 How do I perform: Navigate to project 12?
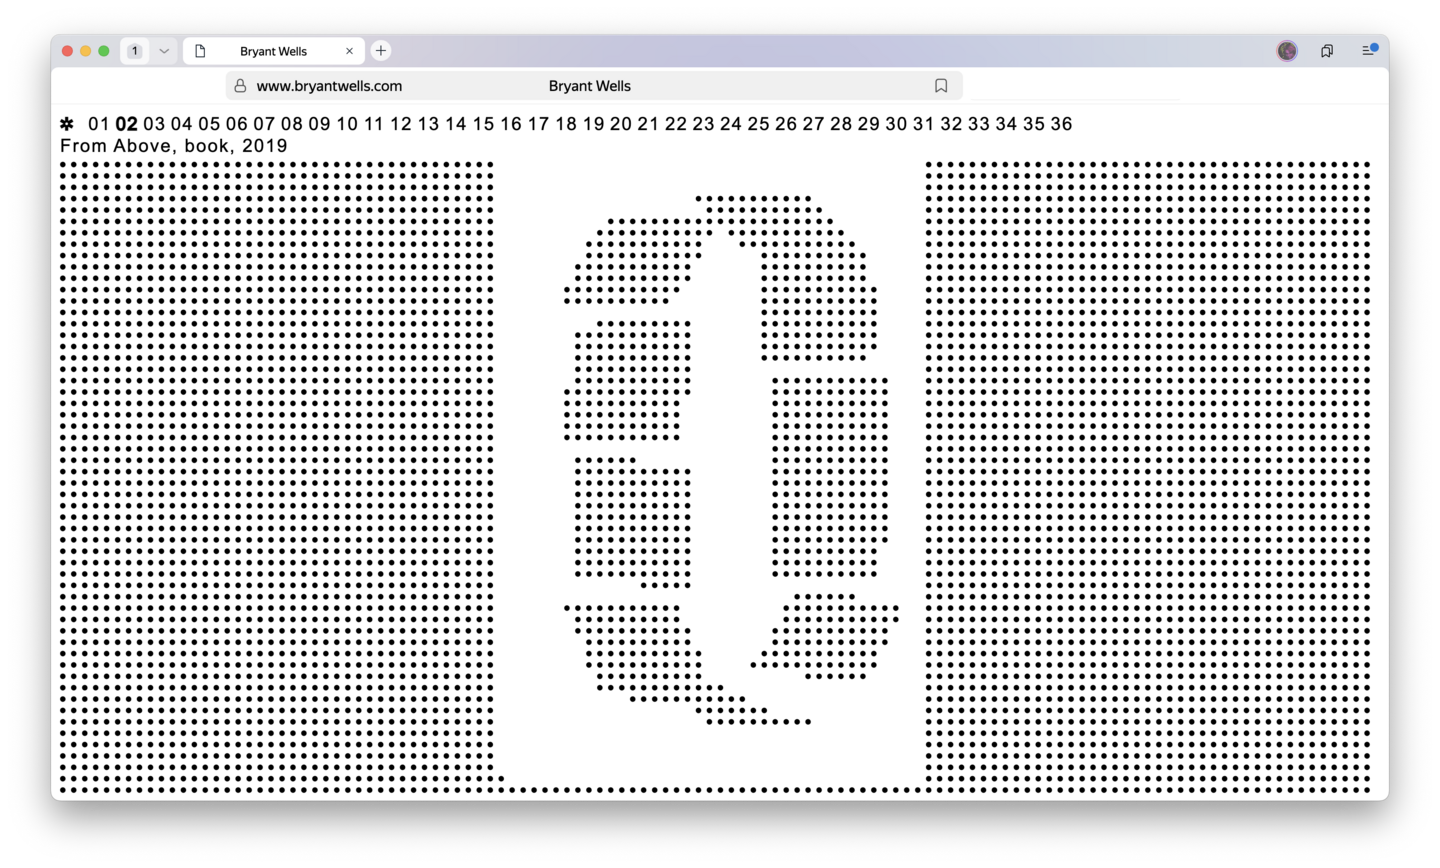(x=401, y=124)
